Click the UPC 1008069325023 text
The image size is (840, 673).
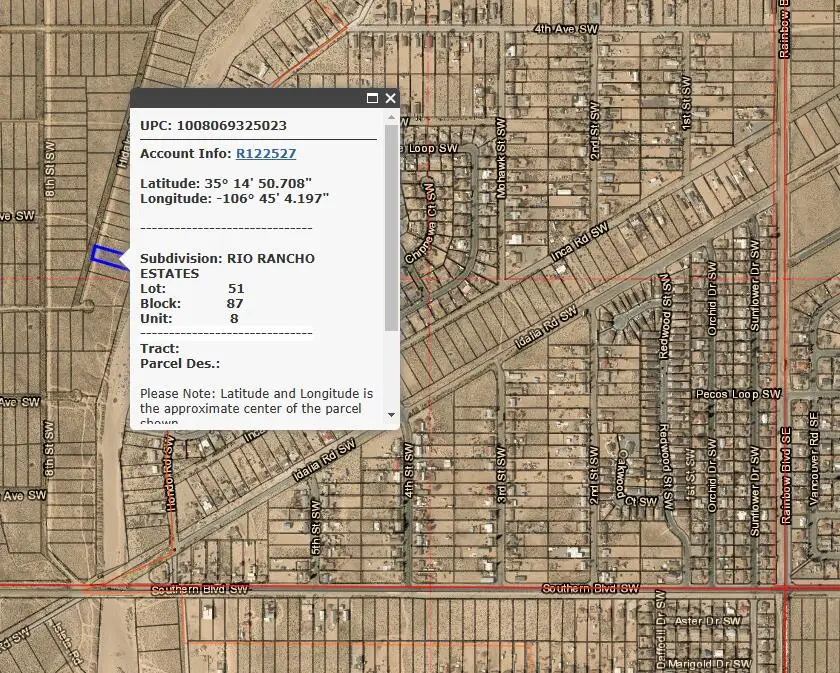213,126
